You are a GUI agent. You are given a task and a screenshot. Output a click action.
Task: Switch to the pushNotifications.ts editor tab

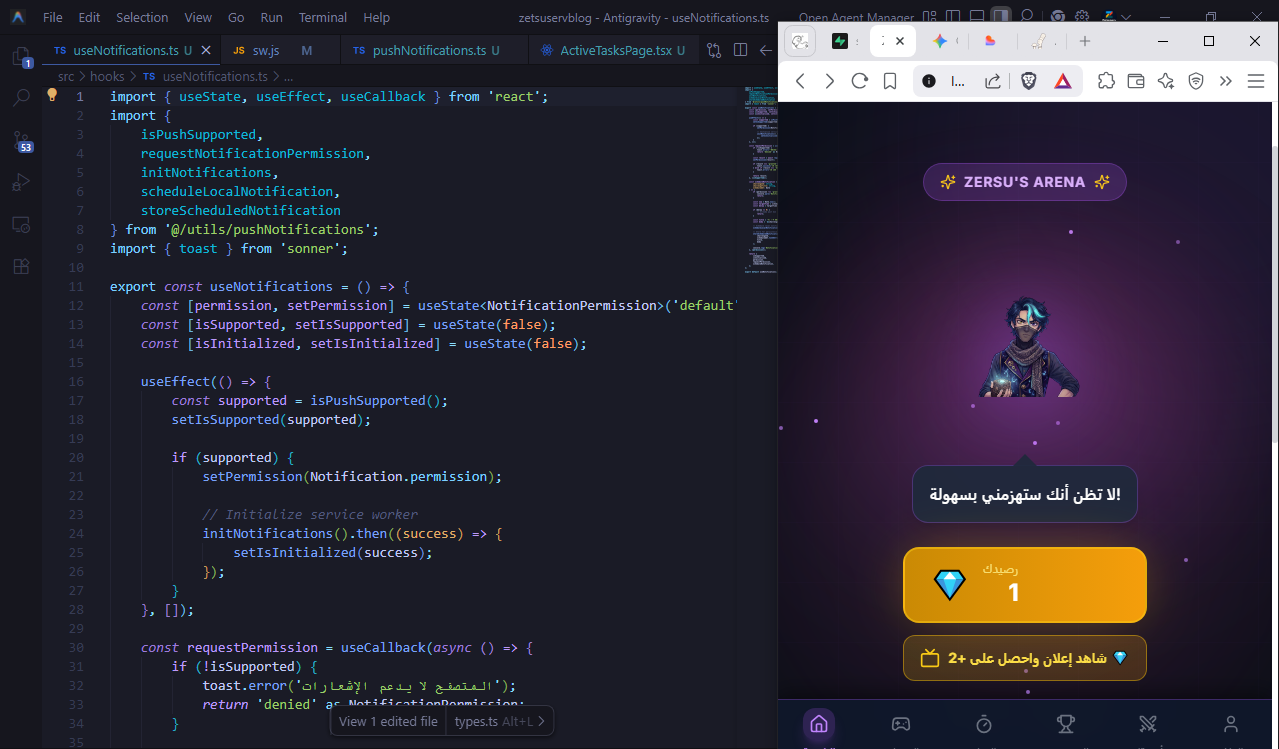coord(428,50)
